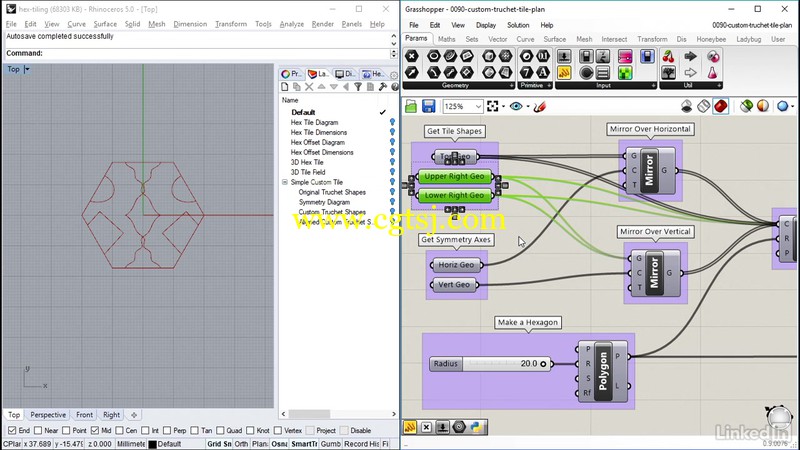Add Jump black arrow in Util panel

coord(690,56)
